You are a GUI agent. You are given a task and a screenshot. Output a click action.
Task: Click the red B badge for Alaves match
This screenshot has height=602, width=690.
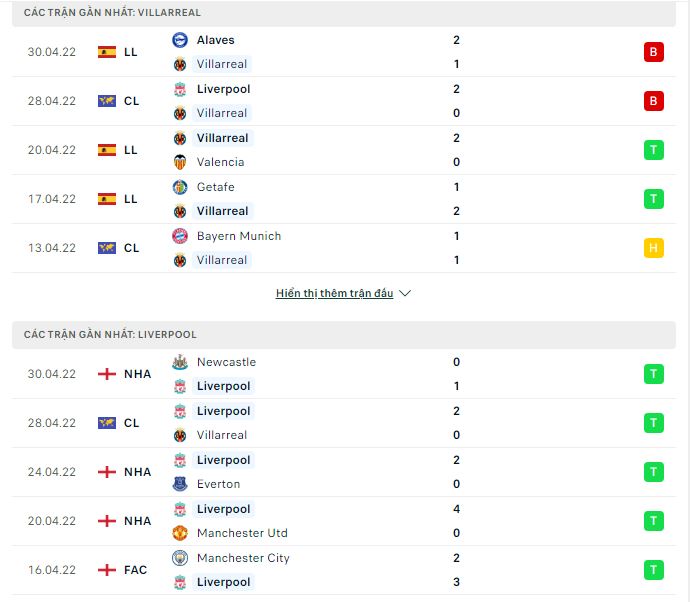(654, 52)
